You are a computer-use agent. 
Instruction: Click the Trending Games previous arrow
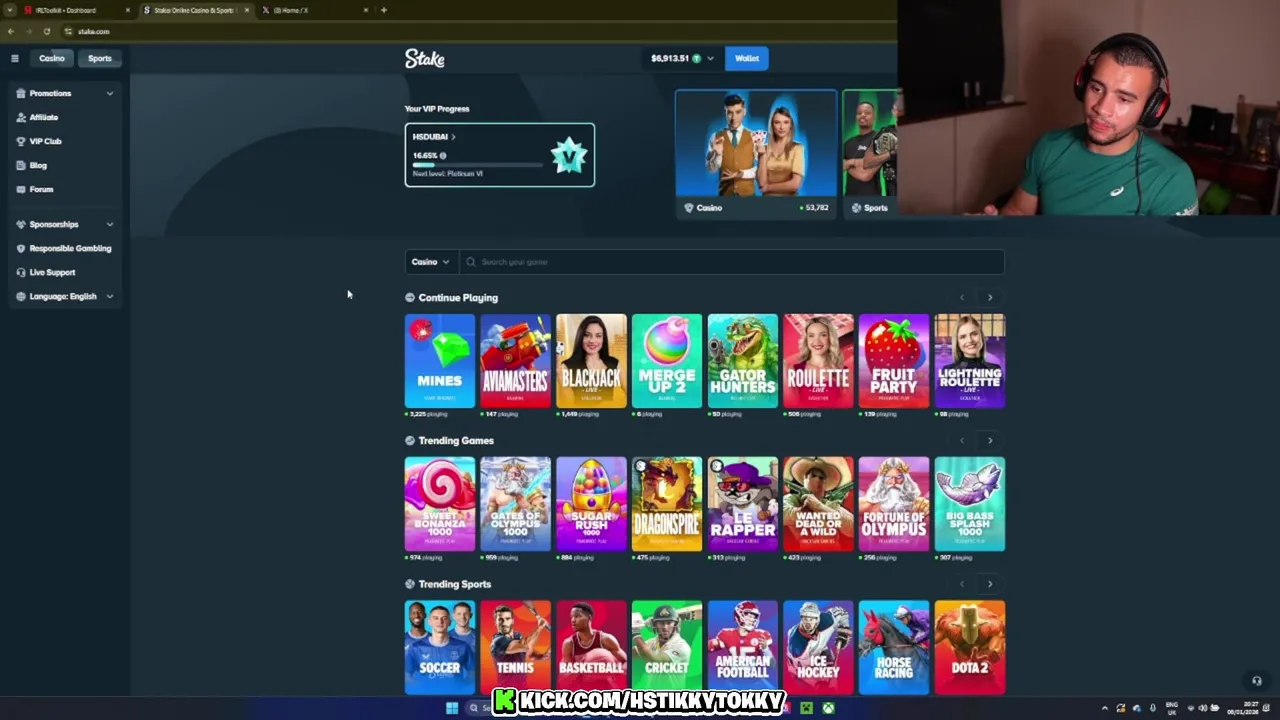962,440
